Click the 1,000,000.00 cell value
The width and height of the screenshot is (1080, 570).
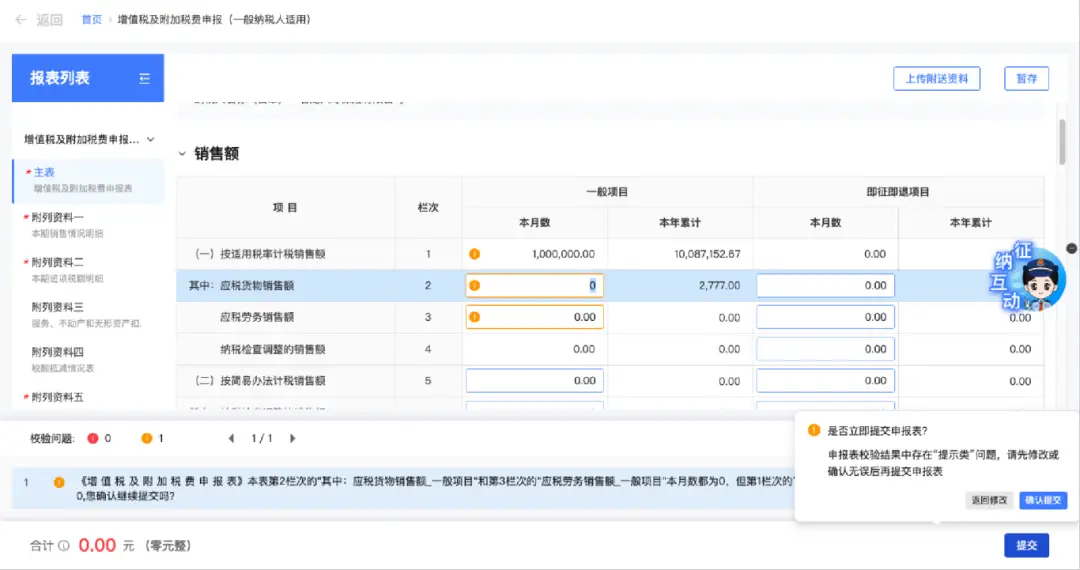tap(563, 254)
